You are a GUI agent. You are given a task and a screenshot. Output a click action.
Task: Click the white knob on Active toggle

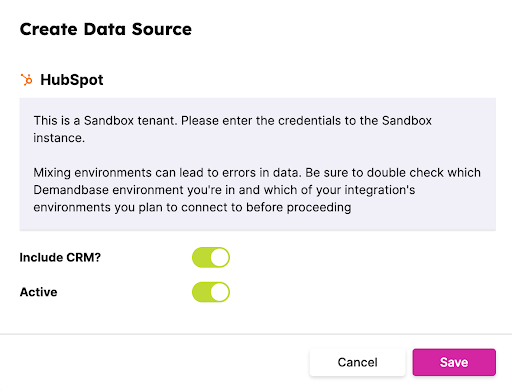pos(220,292)
